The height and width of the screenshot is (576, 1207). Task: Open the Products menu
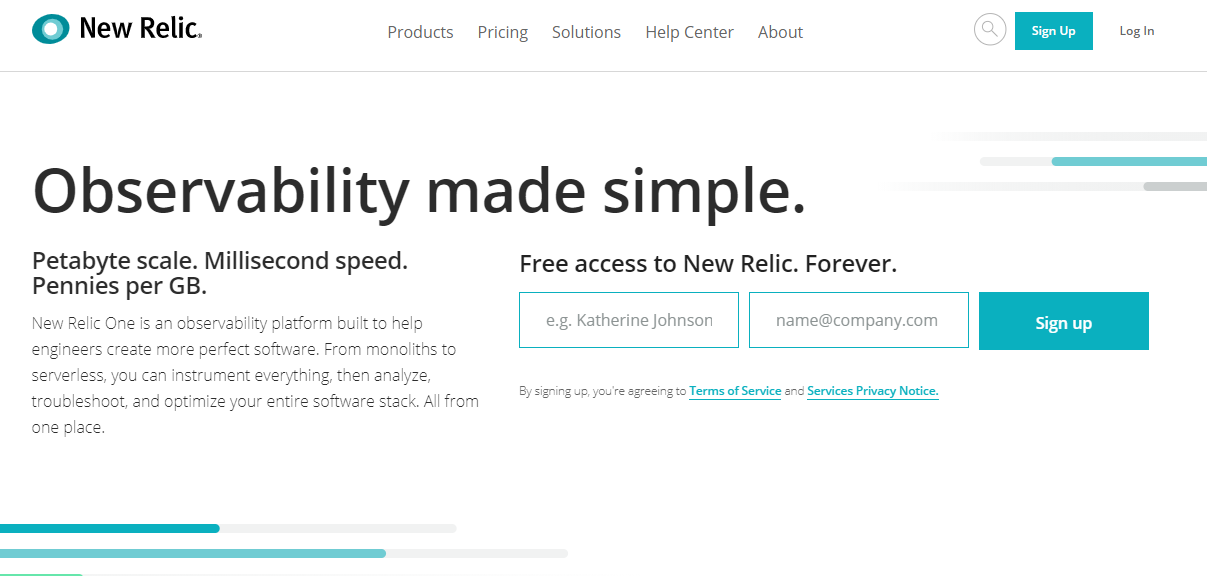pos(420,32)
